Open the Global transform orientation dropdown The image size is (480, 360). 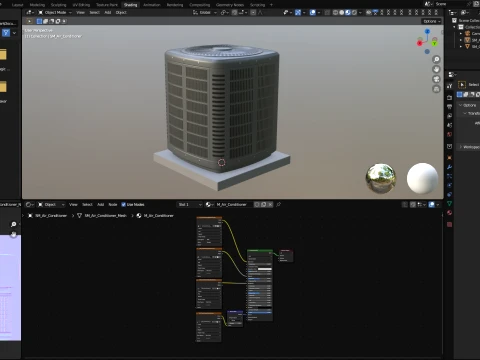[x=205, y=12]
